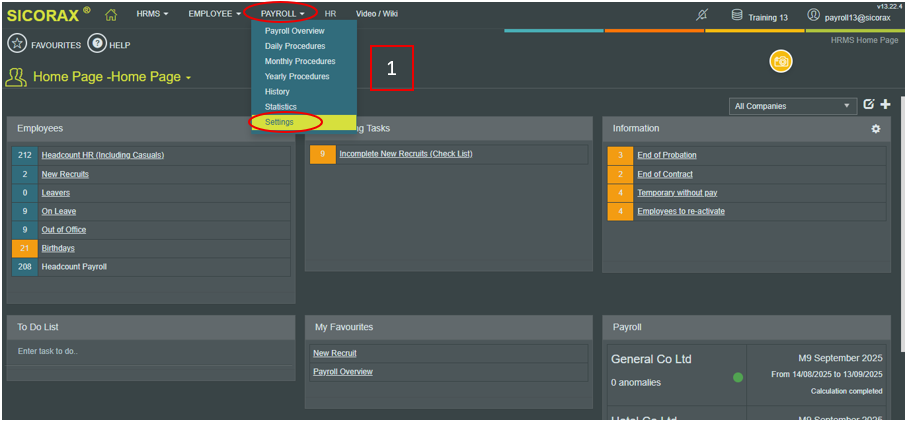This screenshot has height=423, width=905.
Task: Select Settings in Payroll menu
Action: coord(279,122)
